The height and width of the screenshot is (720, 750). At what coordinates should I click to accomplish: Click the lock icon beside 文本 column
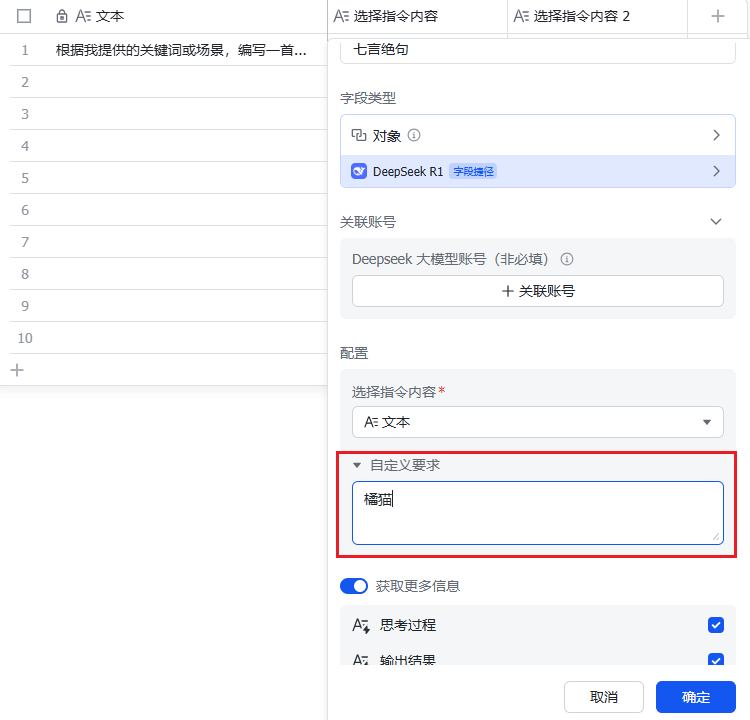click(x=62, y=16)
